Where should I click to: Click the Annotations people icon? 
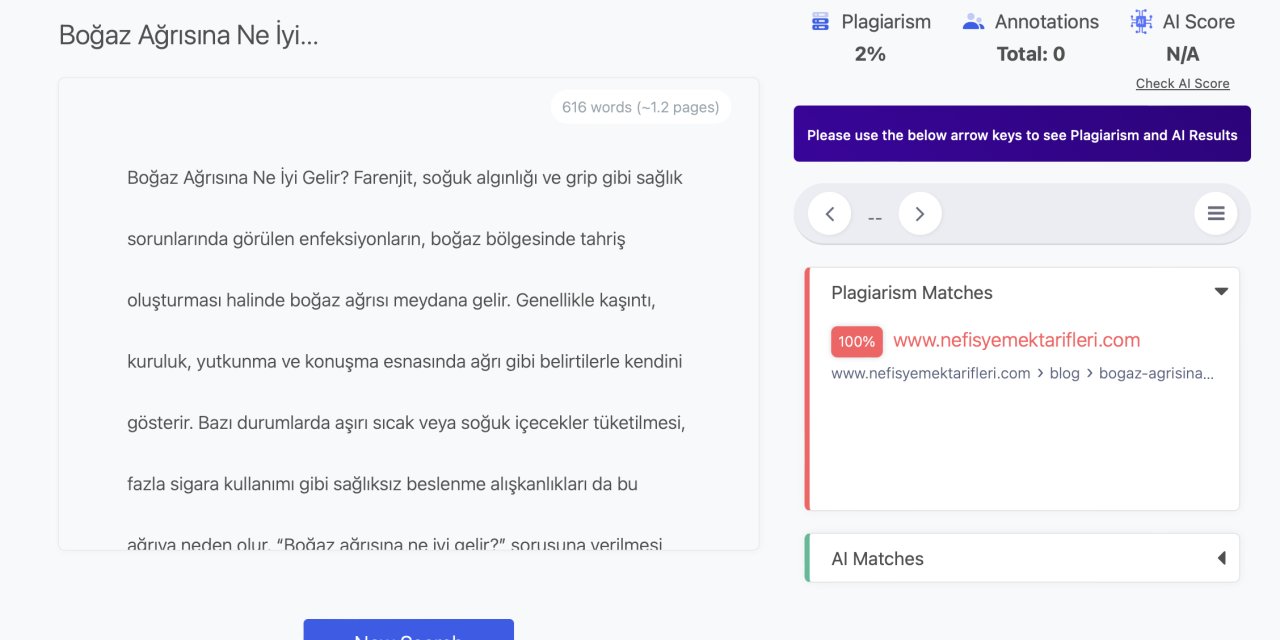(x=971, y=20)
